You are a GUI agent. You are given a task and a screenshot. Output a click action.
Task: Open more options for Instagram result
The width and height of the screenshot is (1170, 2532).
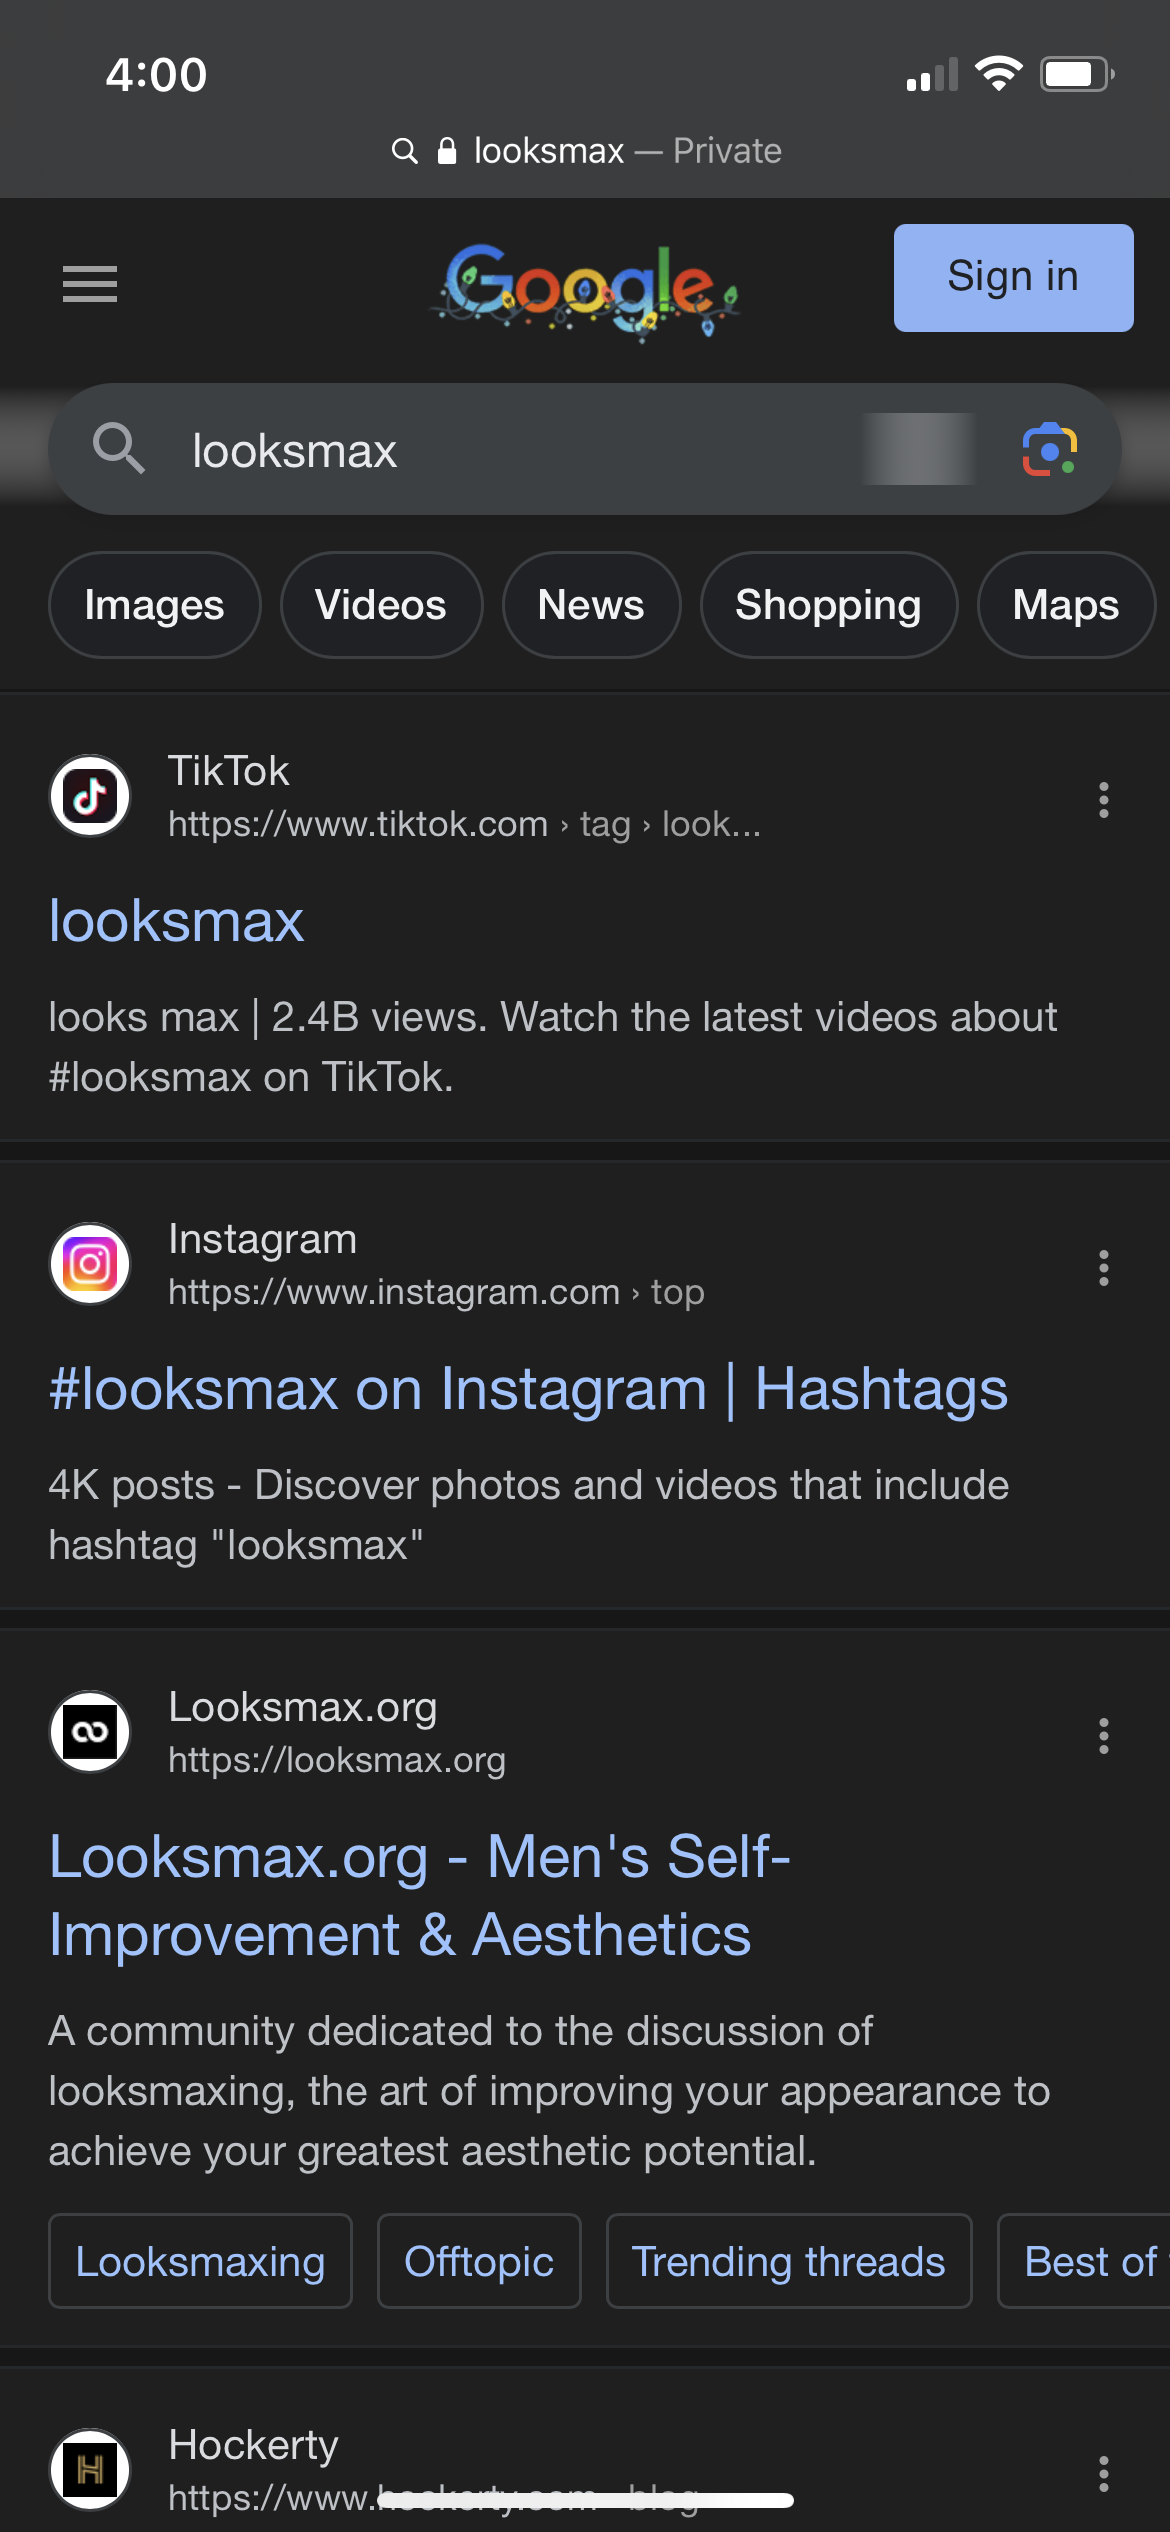coord(1104,1268)
